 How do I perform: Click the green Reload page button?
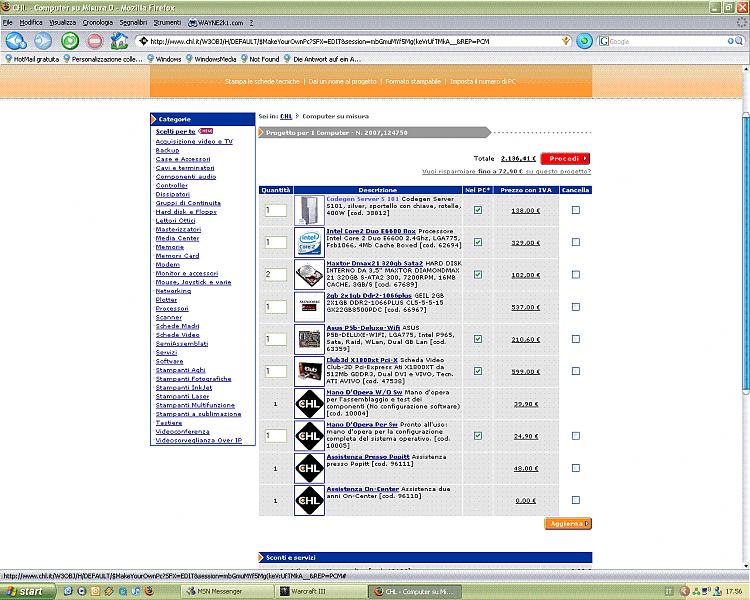pyautogui.click(x=70, y=41)
